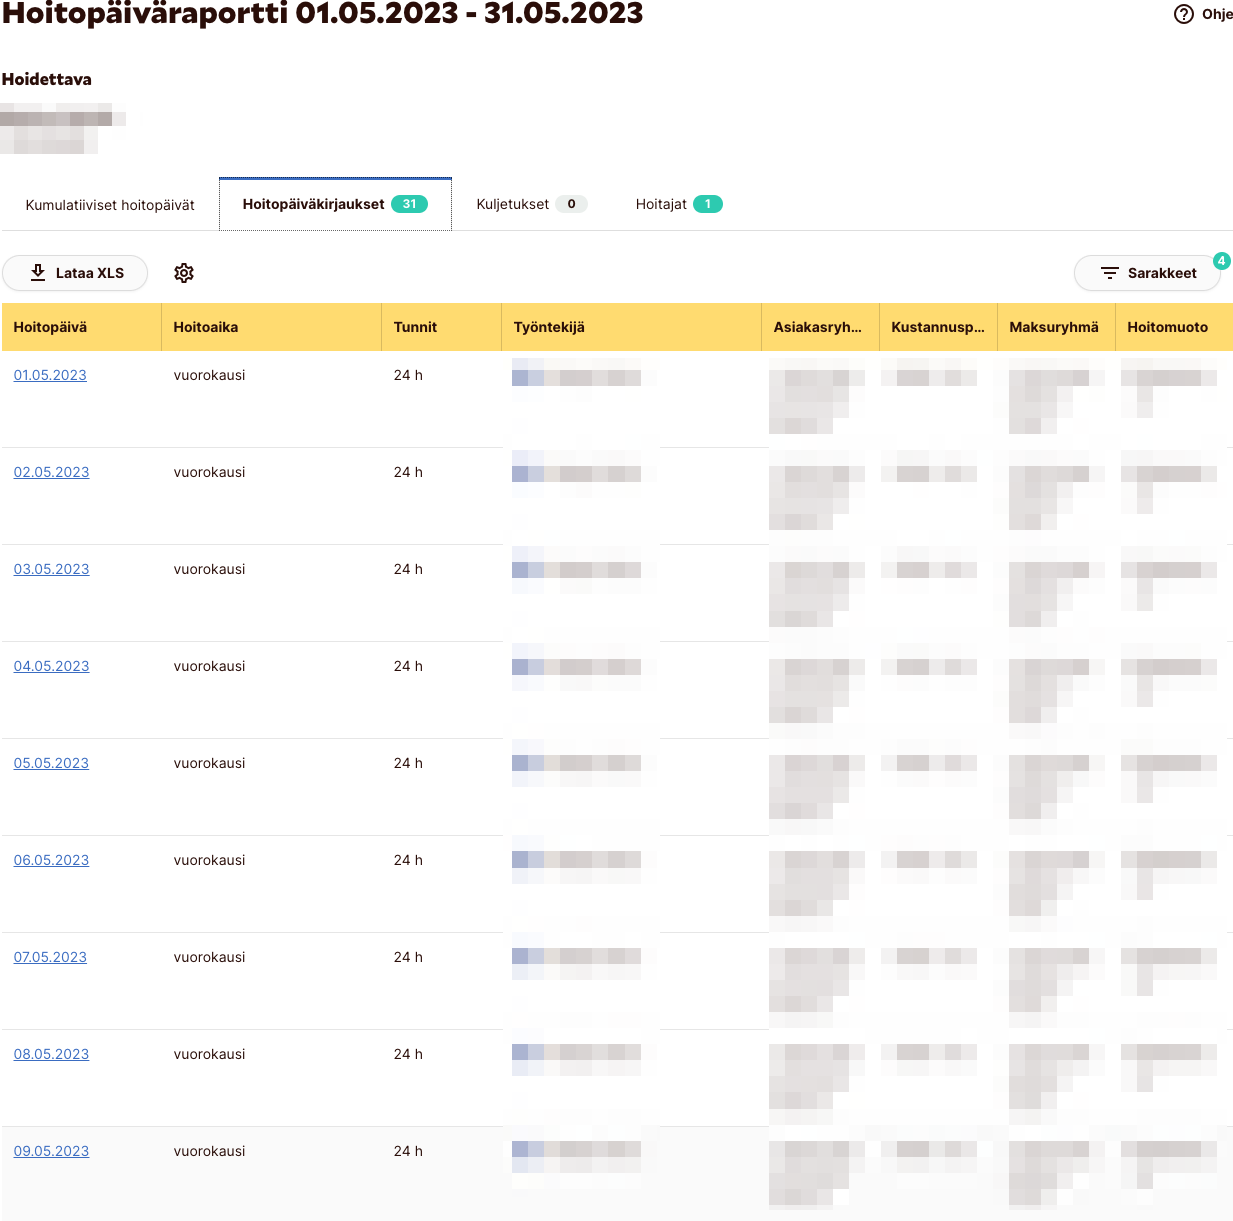Open the 02.05.2023 date link
This screenshot has height=1221, width=1233.
point(51,472)
